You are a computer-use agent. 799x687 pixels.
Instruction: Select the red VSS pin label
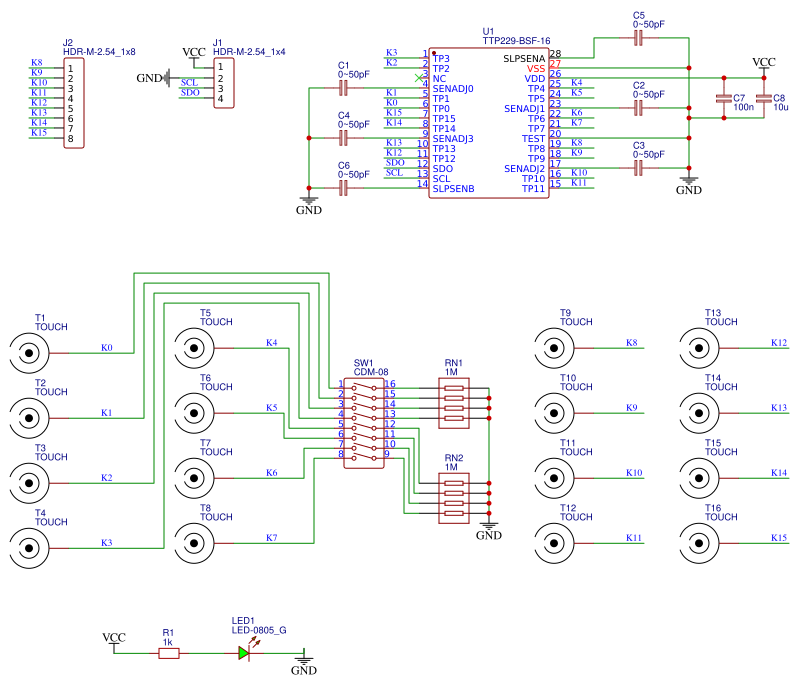(x=536, y=68)
